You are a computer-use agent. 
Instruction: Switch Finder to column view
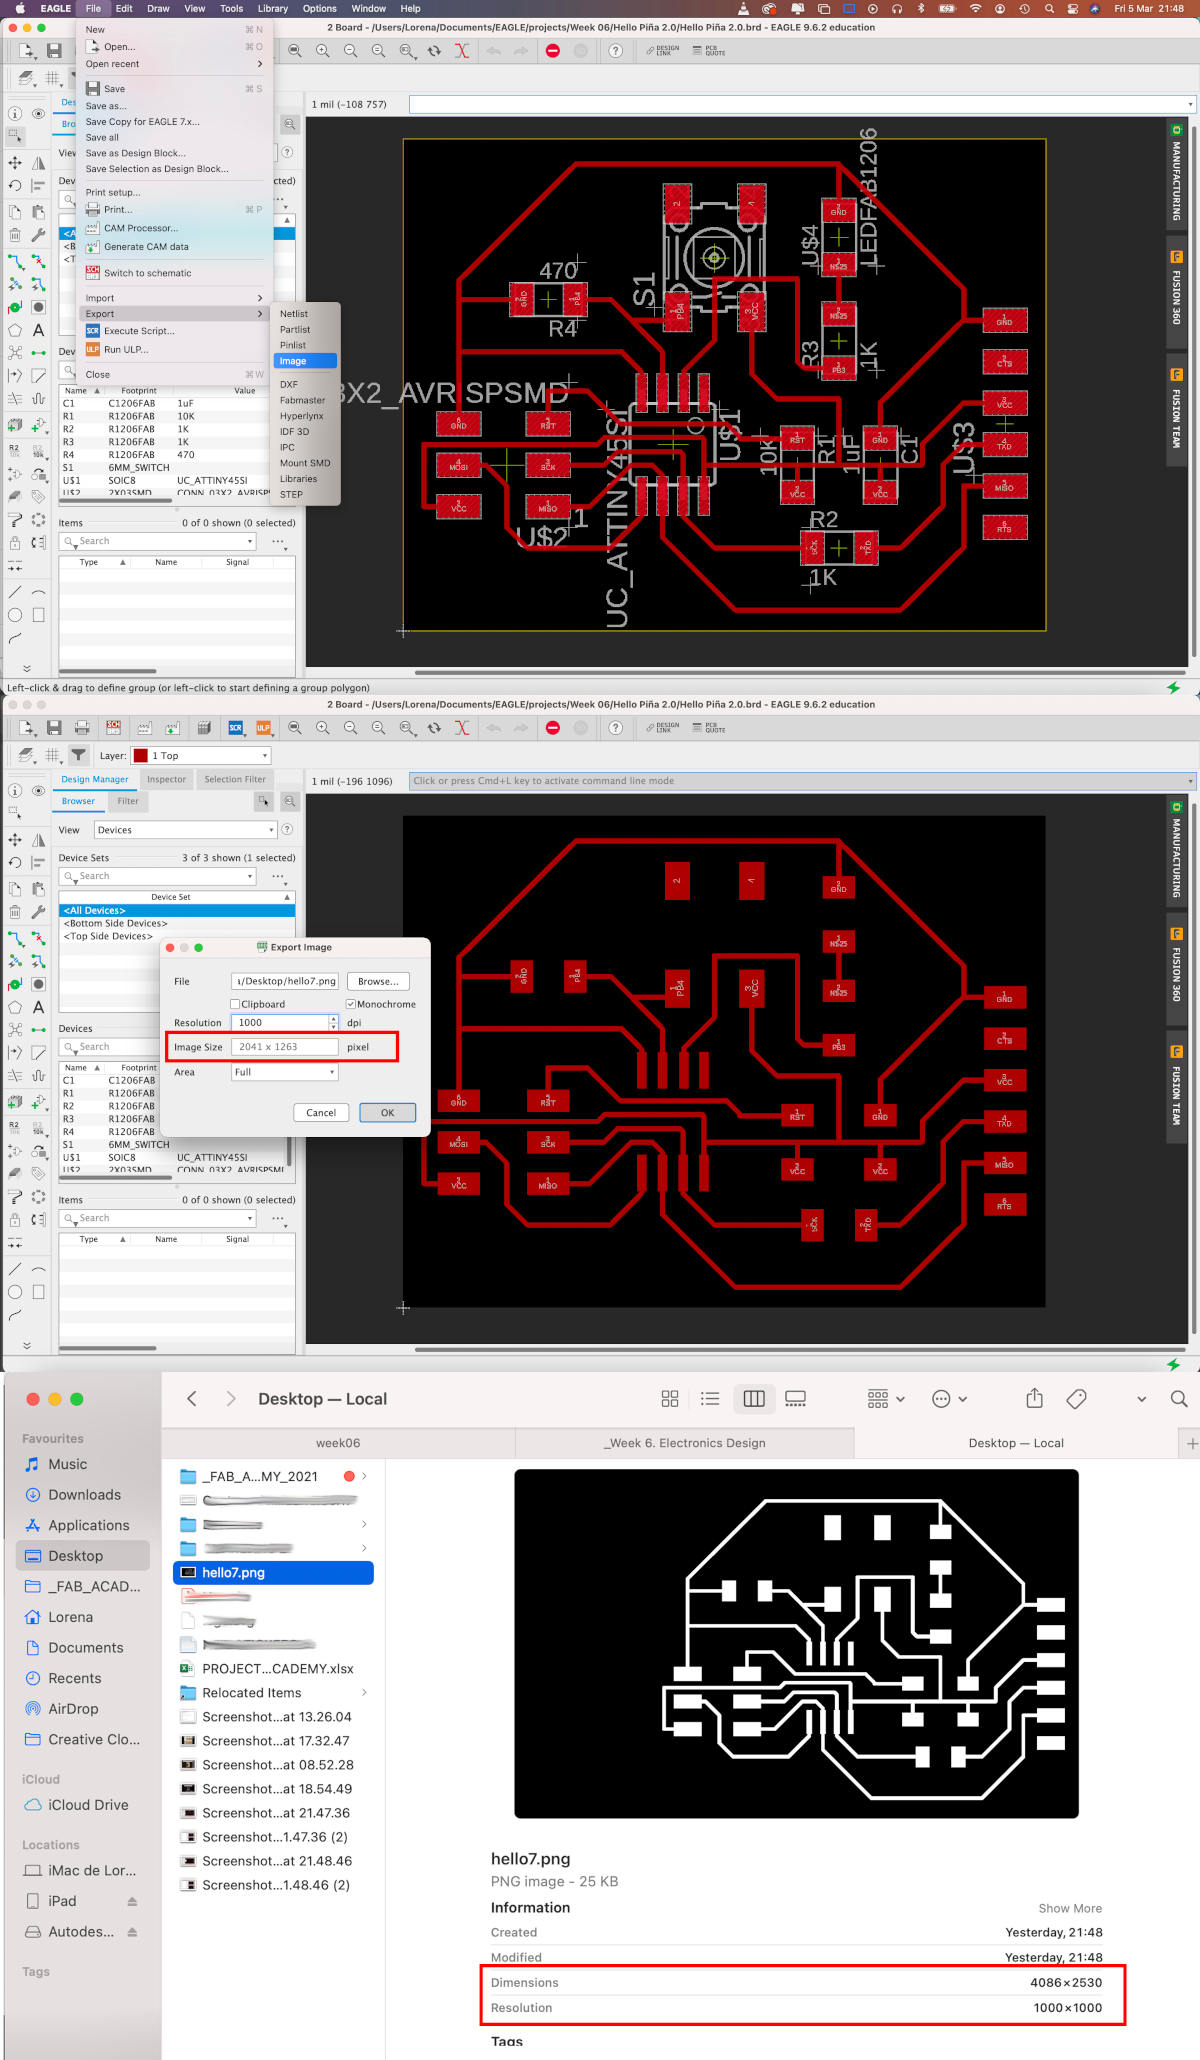[x=754, y=1399]
